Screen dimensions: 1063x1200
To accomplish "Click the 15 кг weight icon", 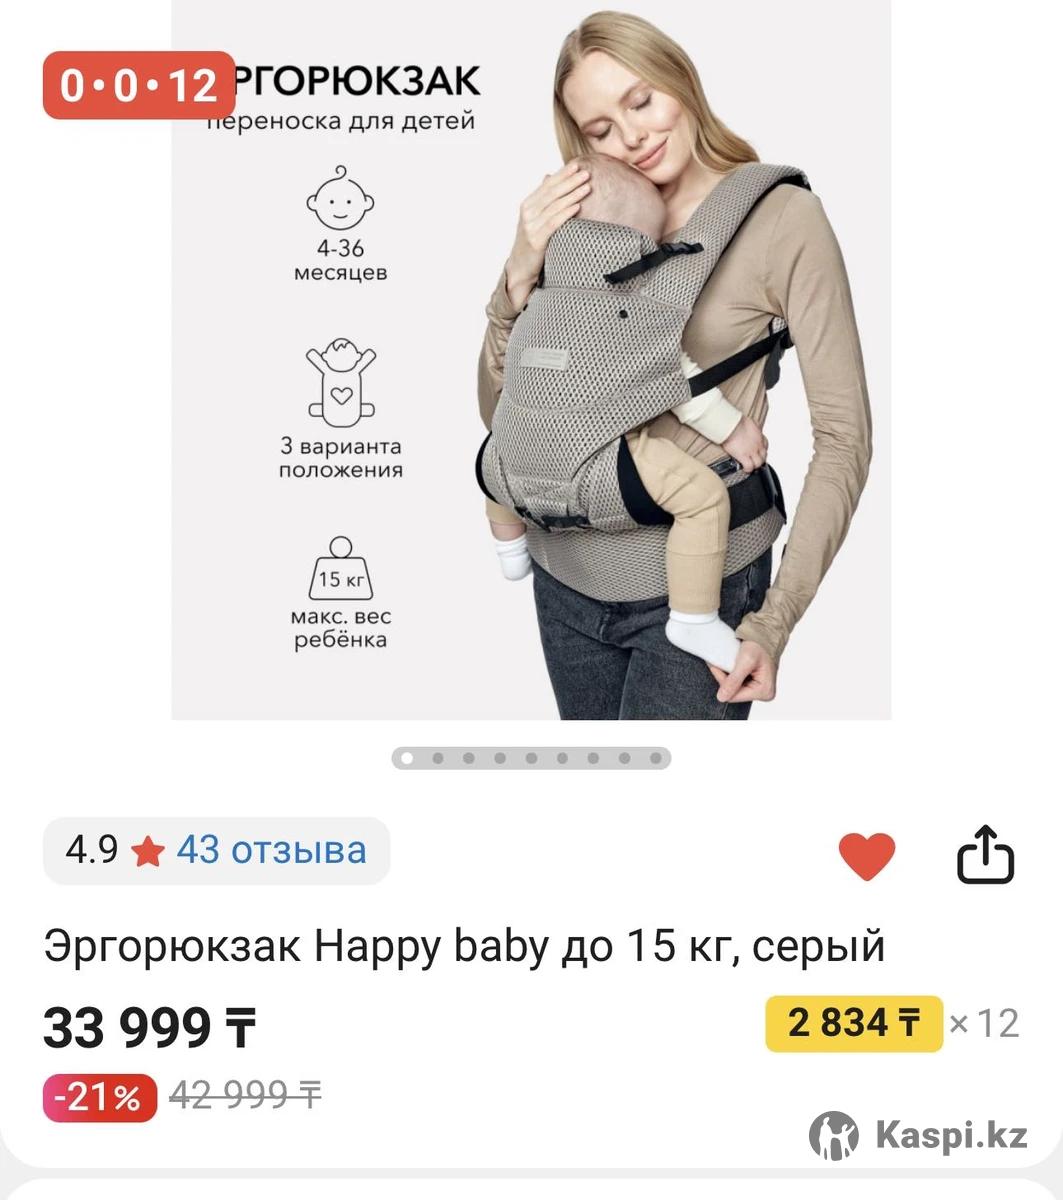I will (x=341, y=568).
